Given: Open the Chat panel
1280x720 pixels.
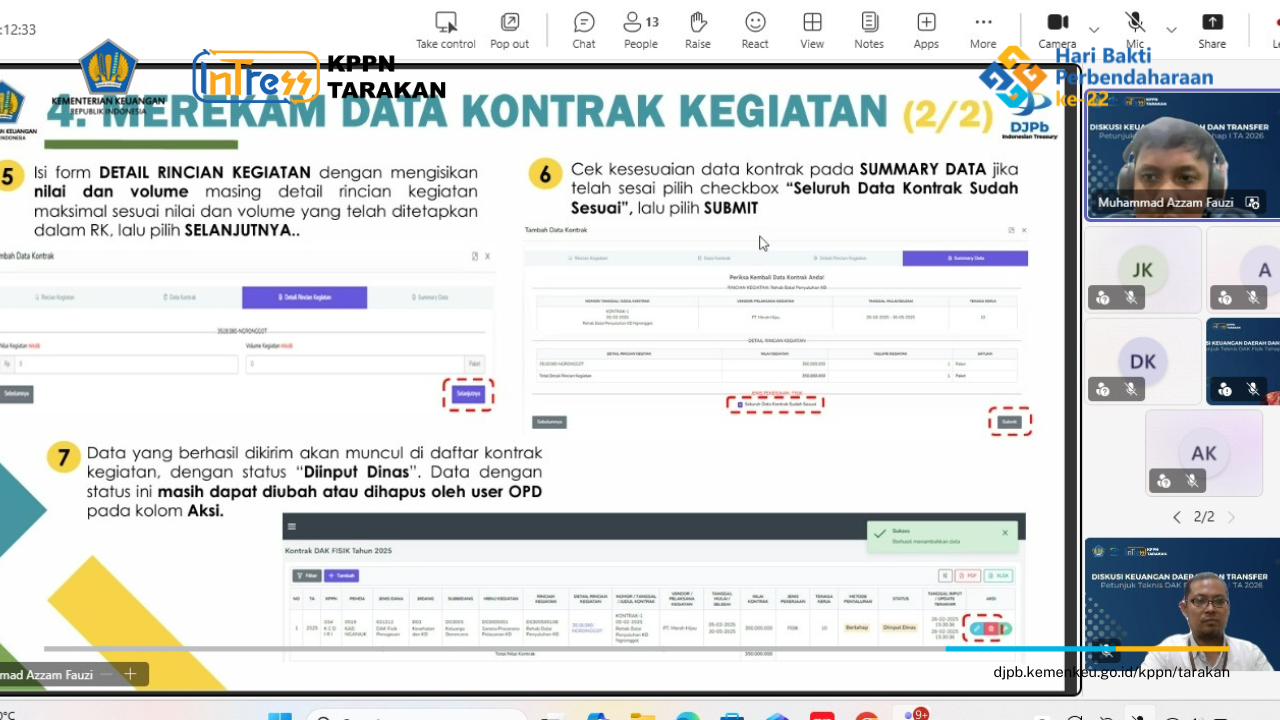Looking at the screenshot, I should (x=584, y=30).
